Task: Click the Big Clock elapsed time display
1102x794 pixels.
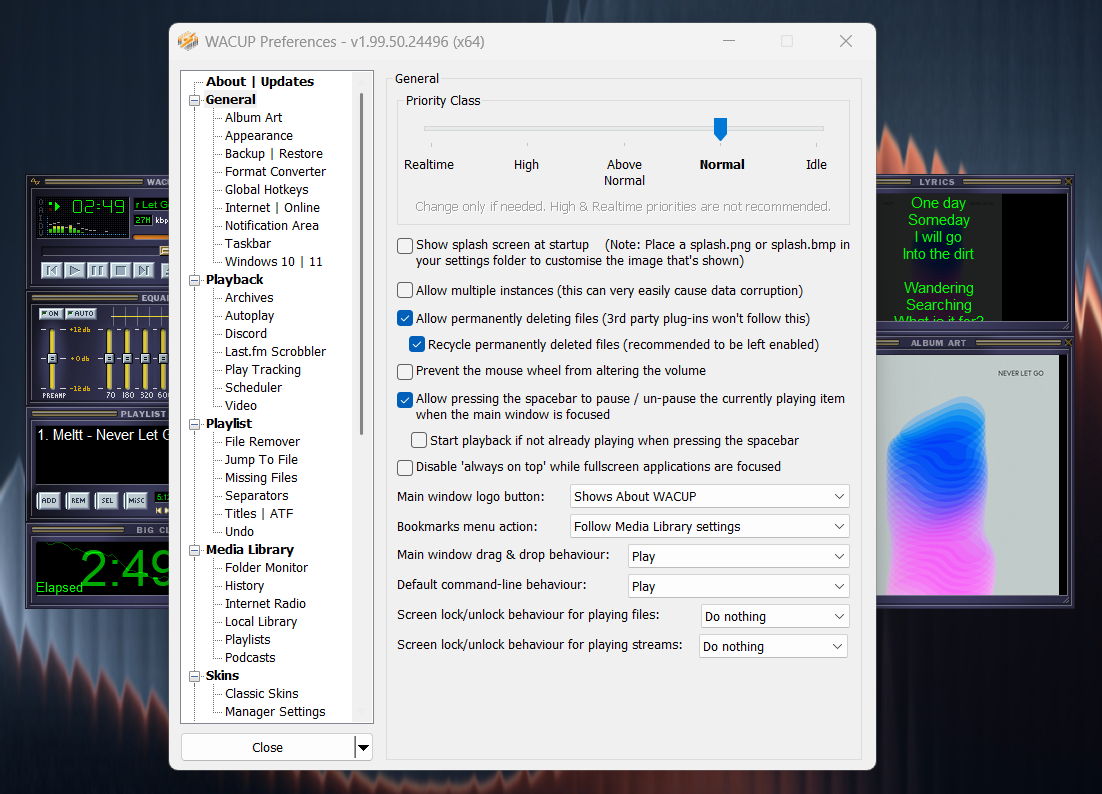Action: pyautogui.click(x=103, y=568)
